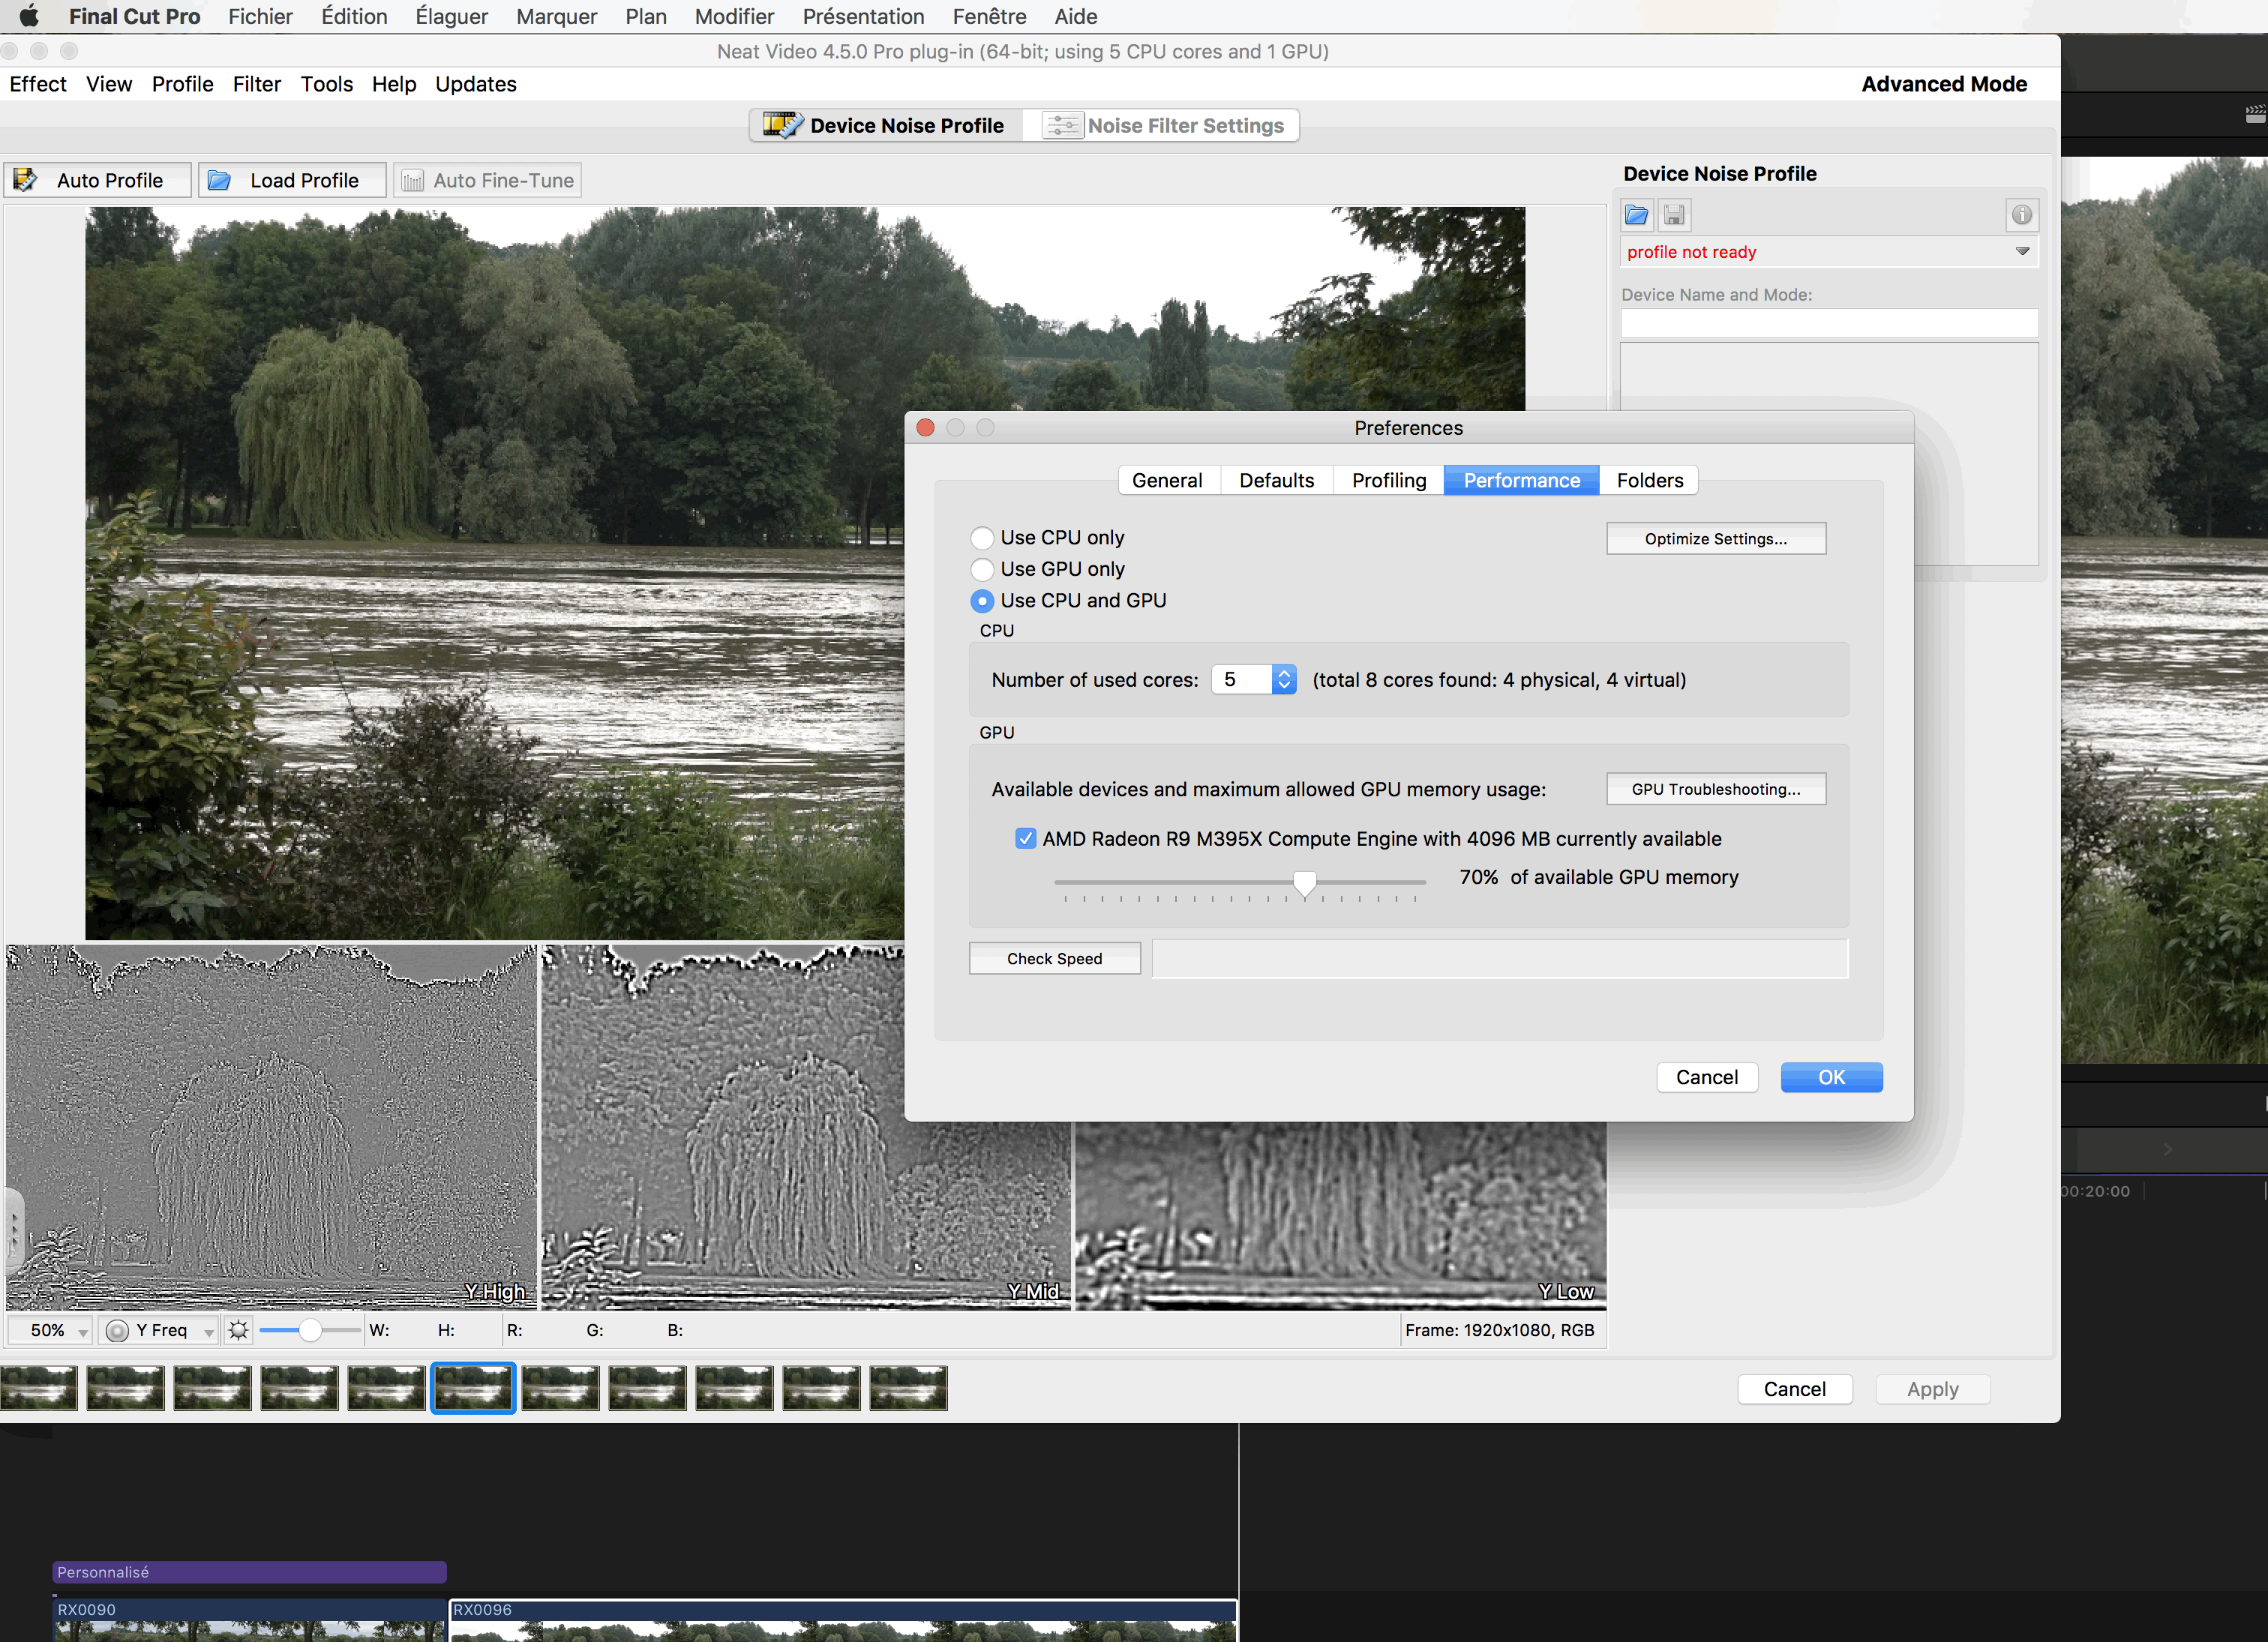This screenshot has width=2268, height=1642.
Task: Open the Effect menu
Action: point(38,84)
